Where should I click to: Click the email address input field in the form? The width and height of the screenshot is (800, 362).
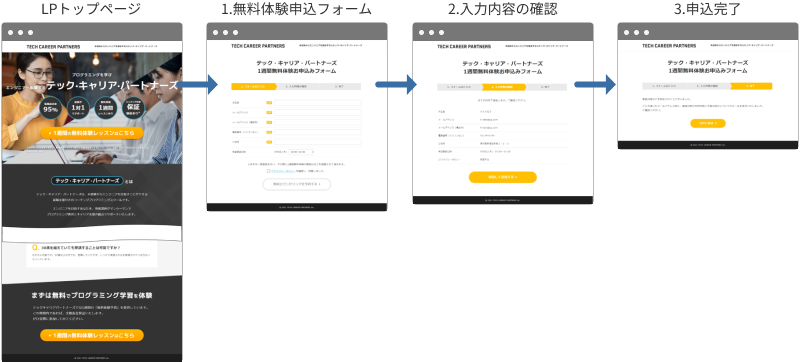[x=318, y=112]
